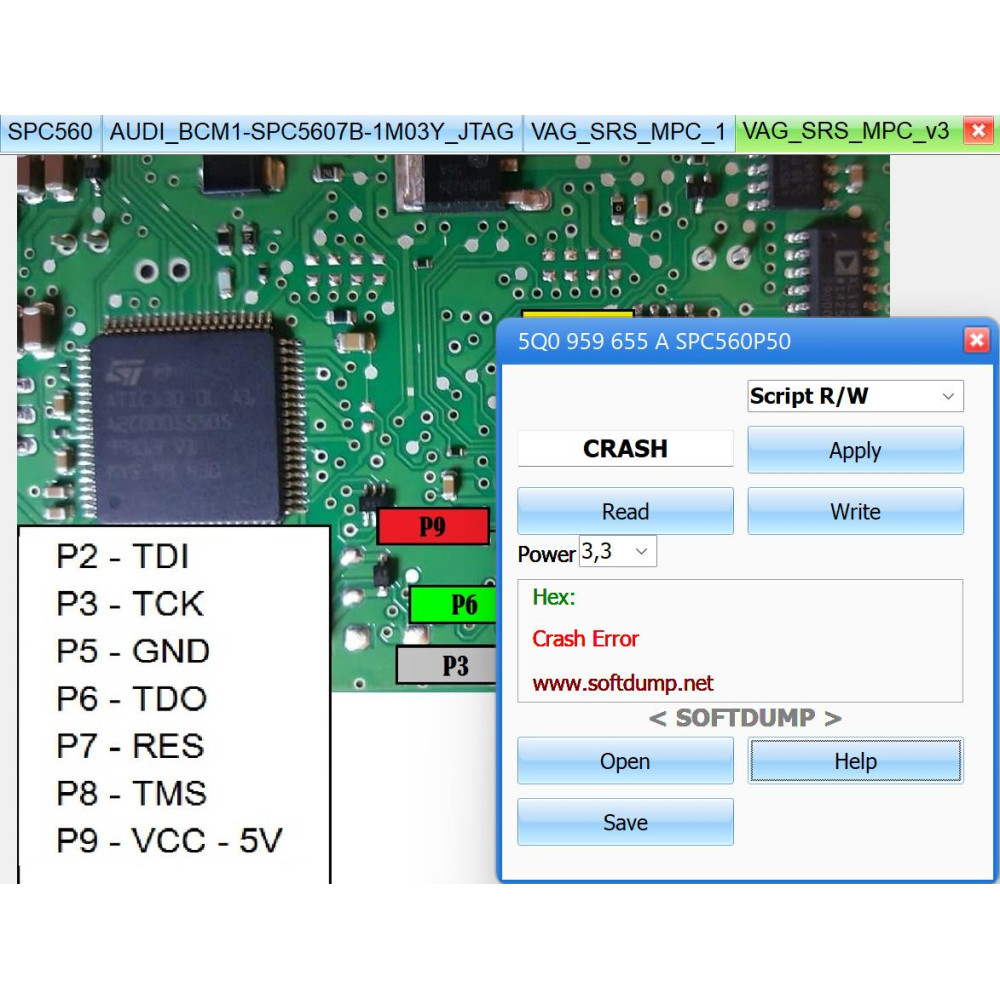The height and width of the screenshot is (1000, 1000).
Task: Click the Read button
Action: click(625, 511)
